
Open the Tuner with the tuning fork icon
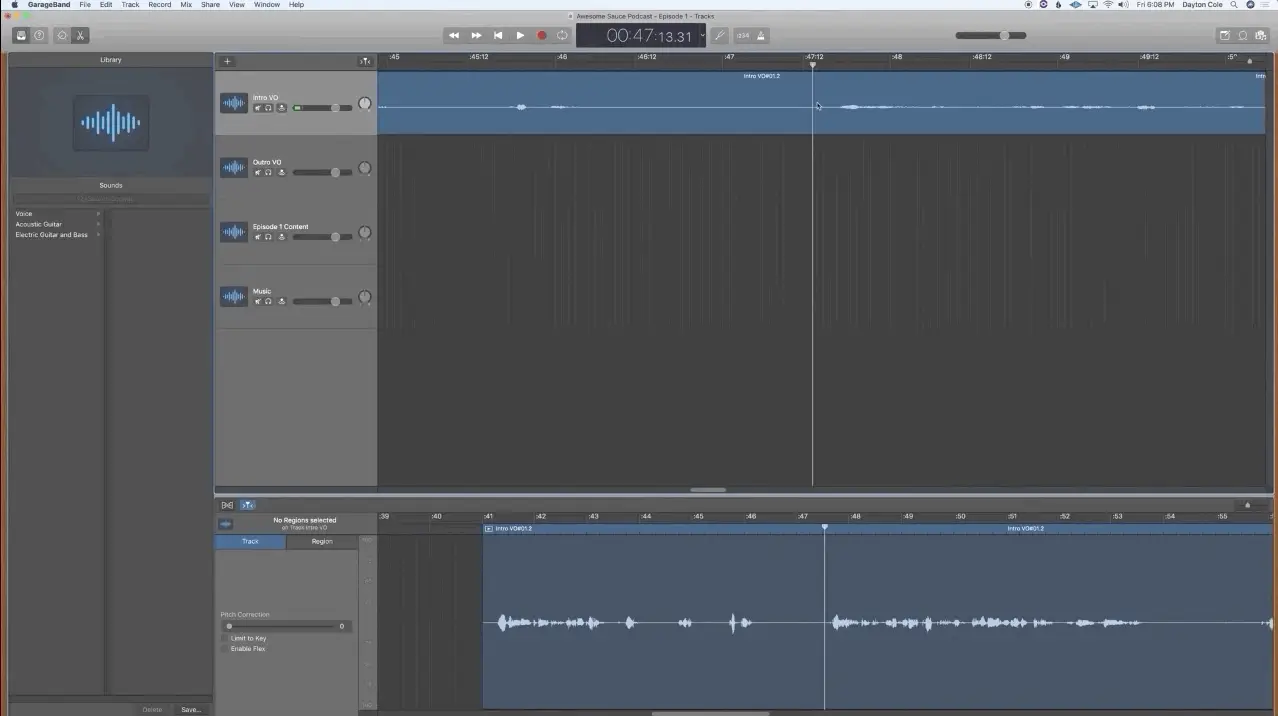(x=720, y=35)
